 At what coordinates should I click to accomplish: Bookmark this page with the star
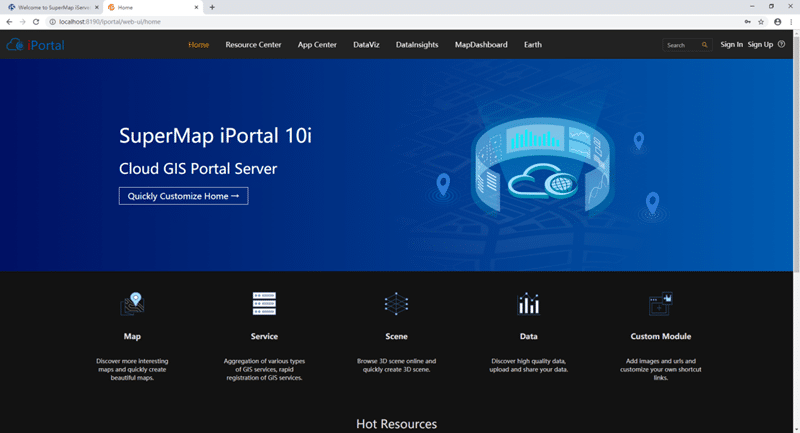[x=761, y=21]
